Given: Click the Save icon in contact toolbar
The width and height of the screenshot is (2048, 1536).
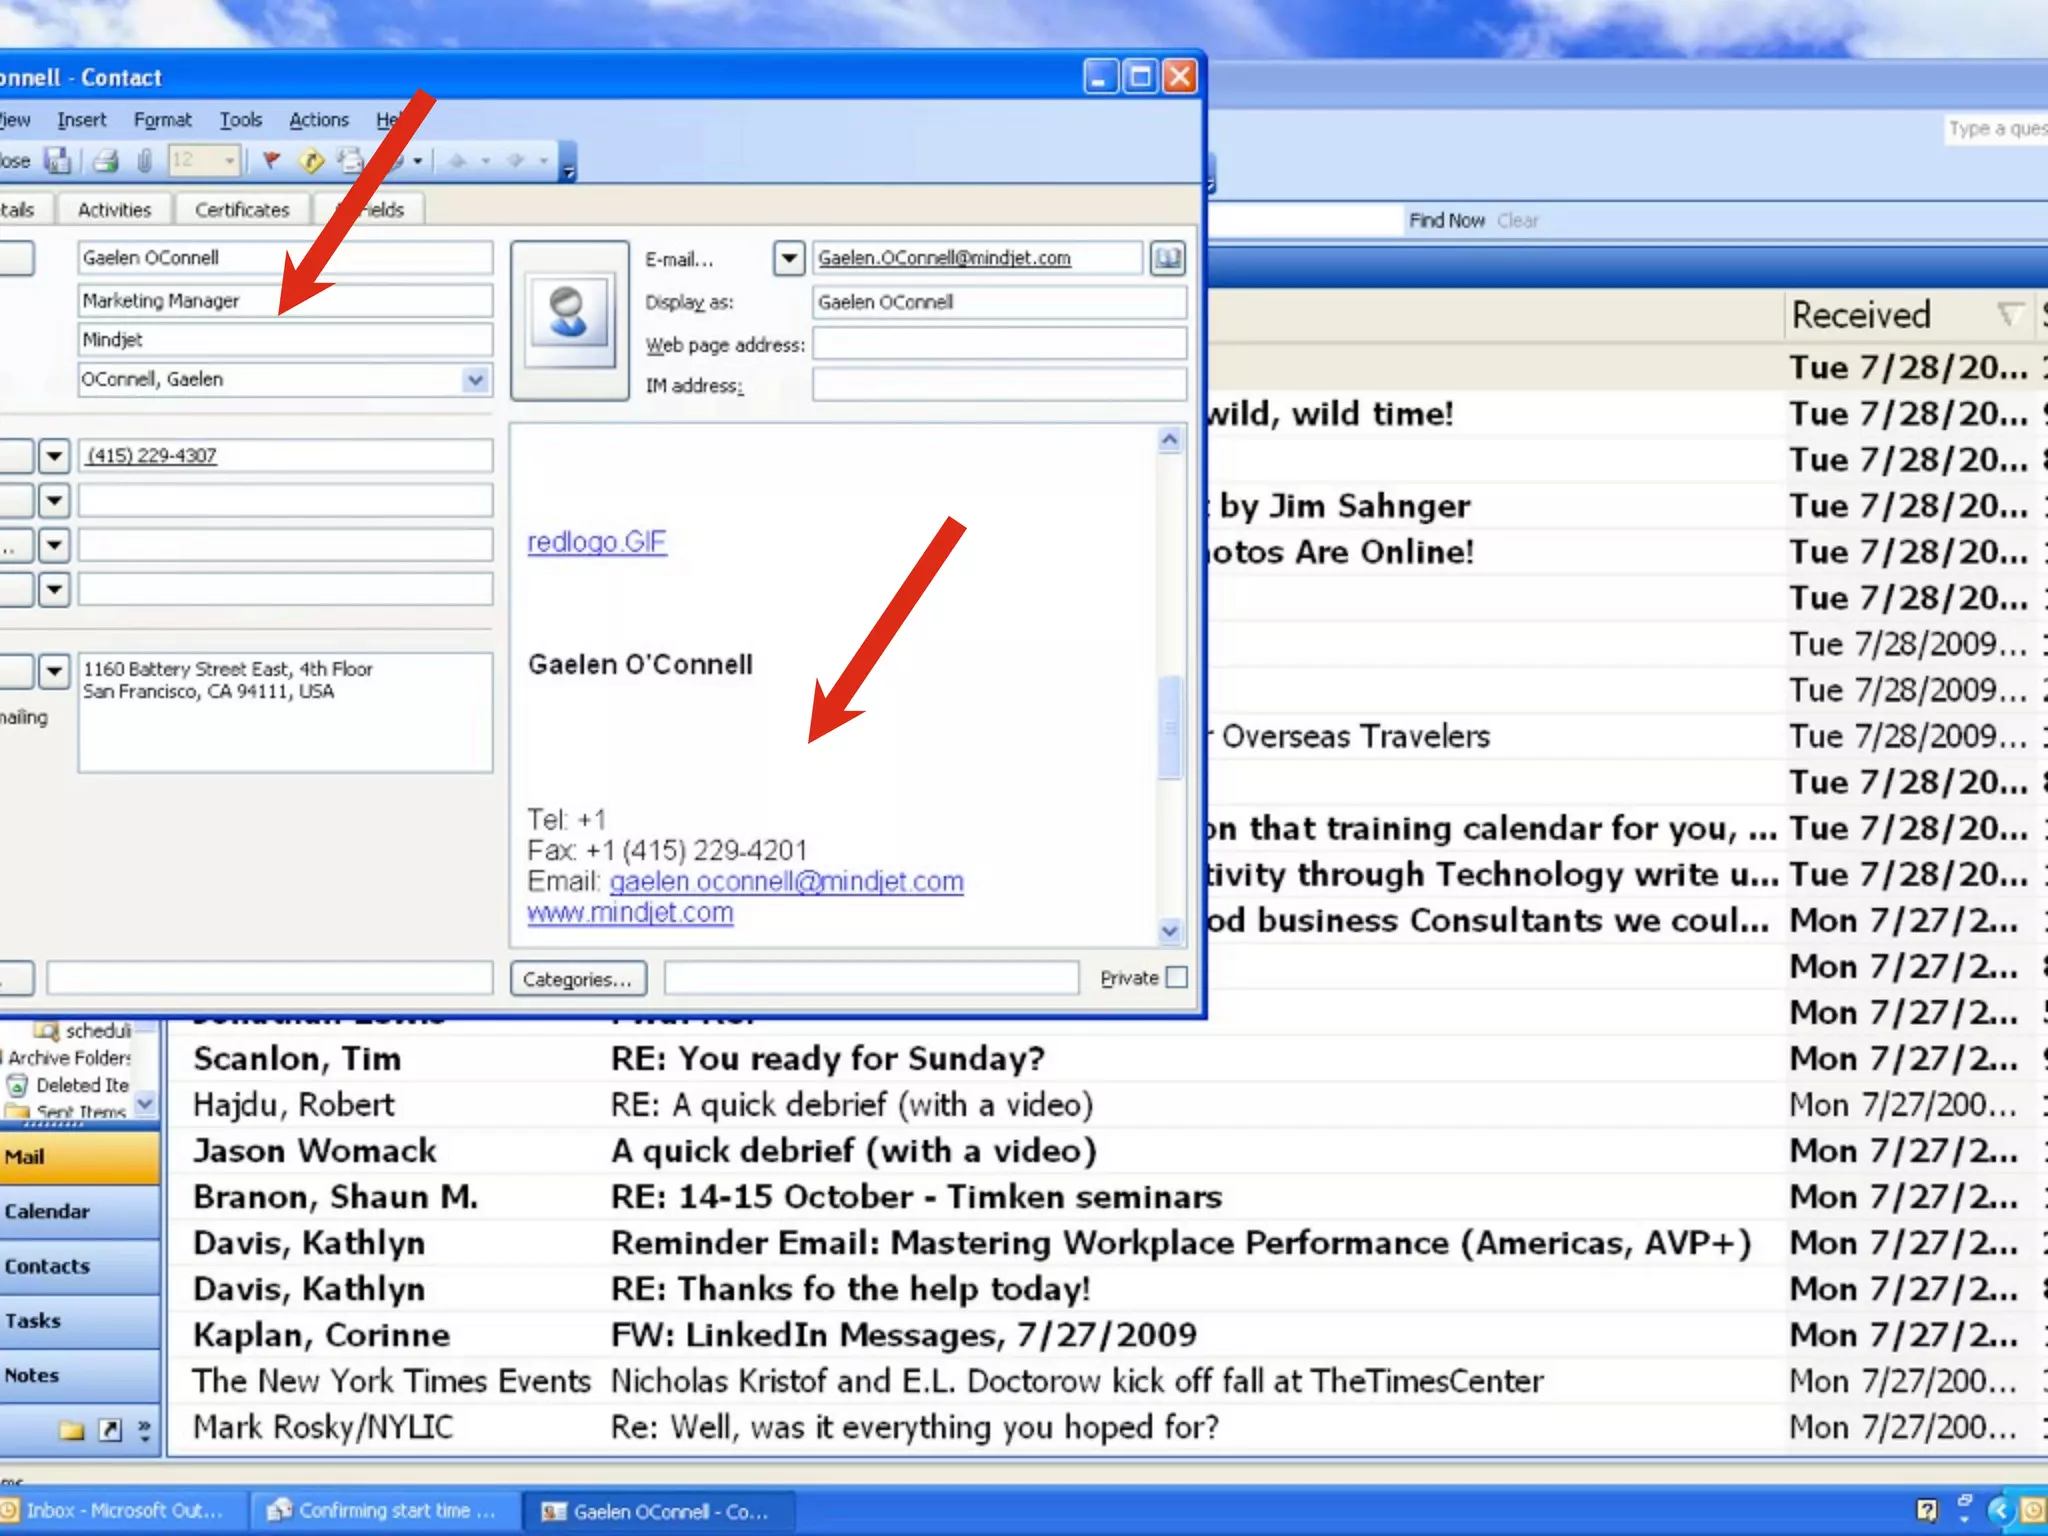Looking at the screenshot, I should [57, 160].
